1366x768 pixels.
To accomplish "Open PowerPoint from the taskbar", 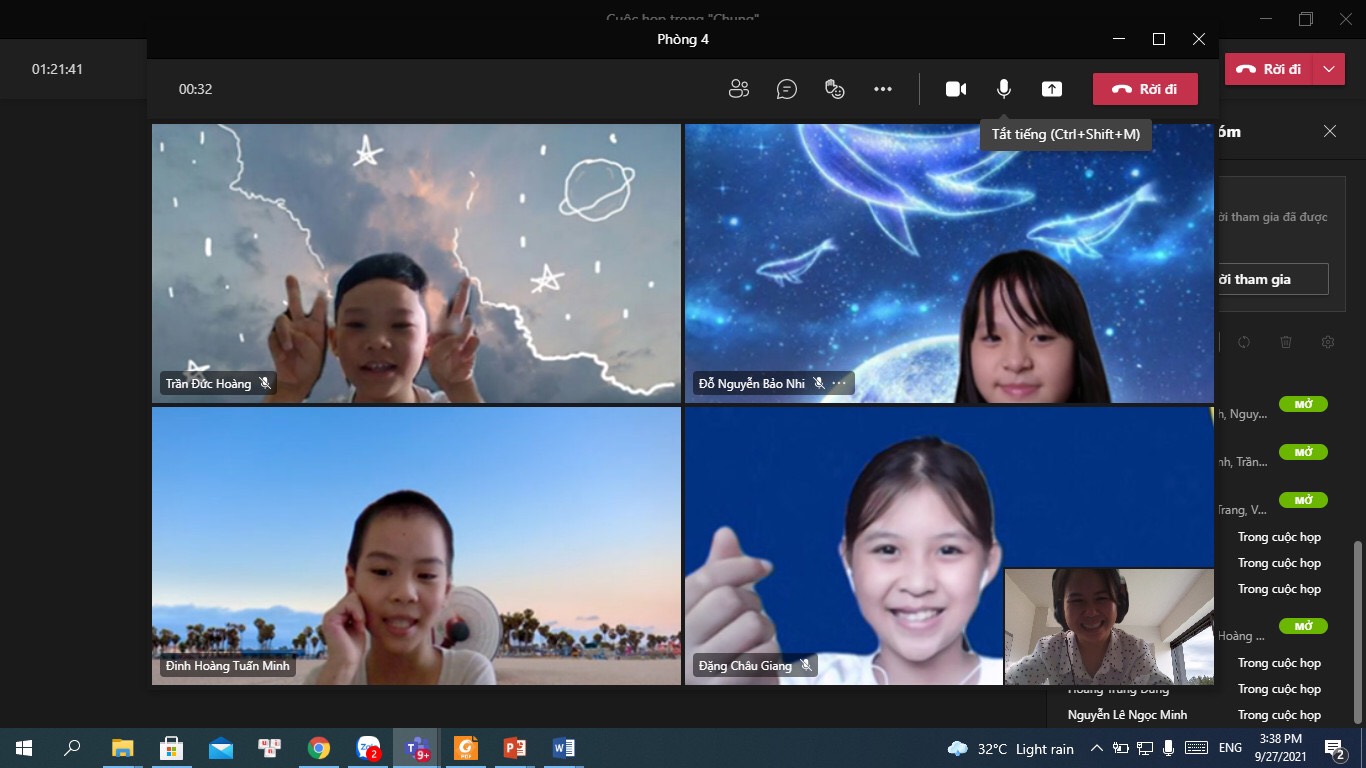I will point(514,748).
